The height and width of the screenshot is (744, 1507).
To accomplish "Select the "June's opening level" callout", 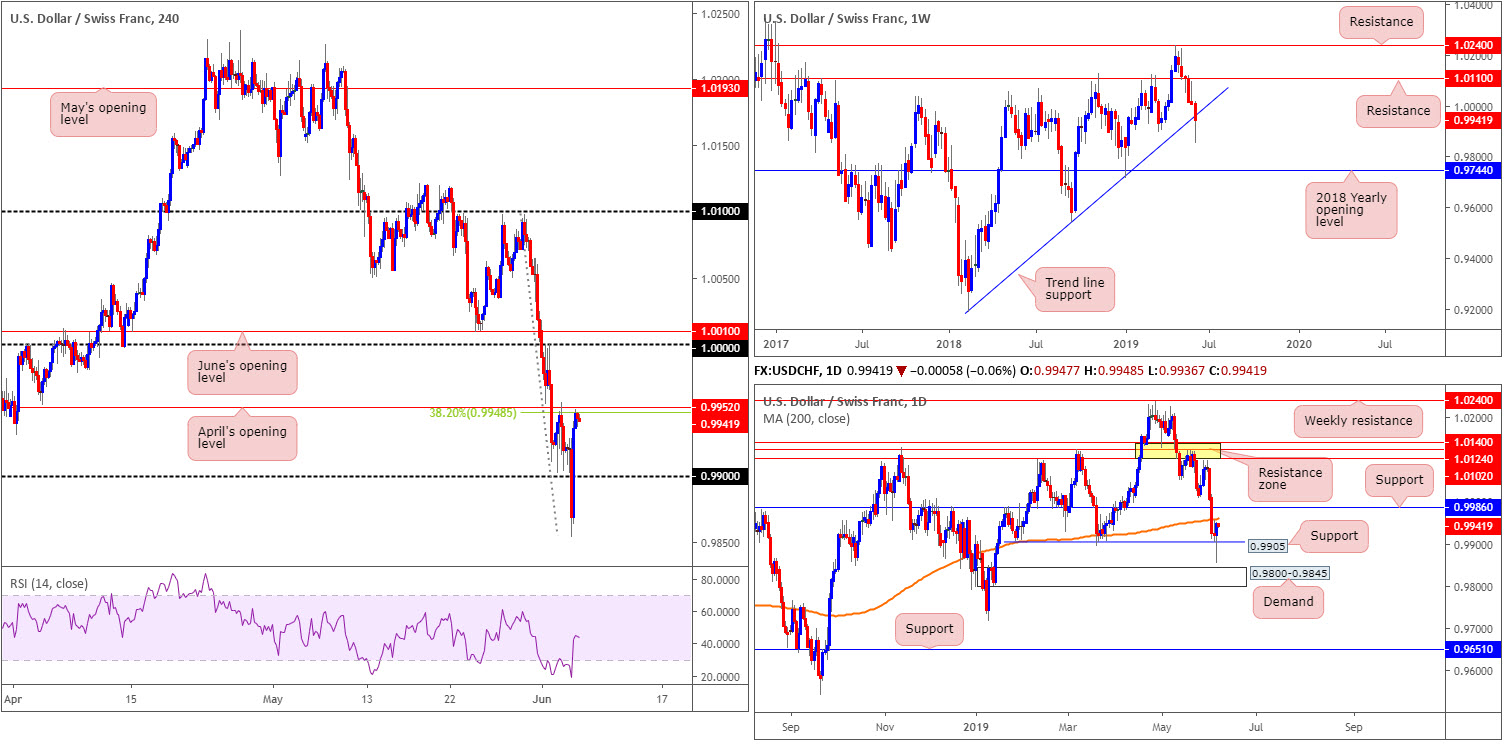I will tap(240, 371).
